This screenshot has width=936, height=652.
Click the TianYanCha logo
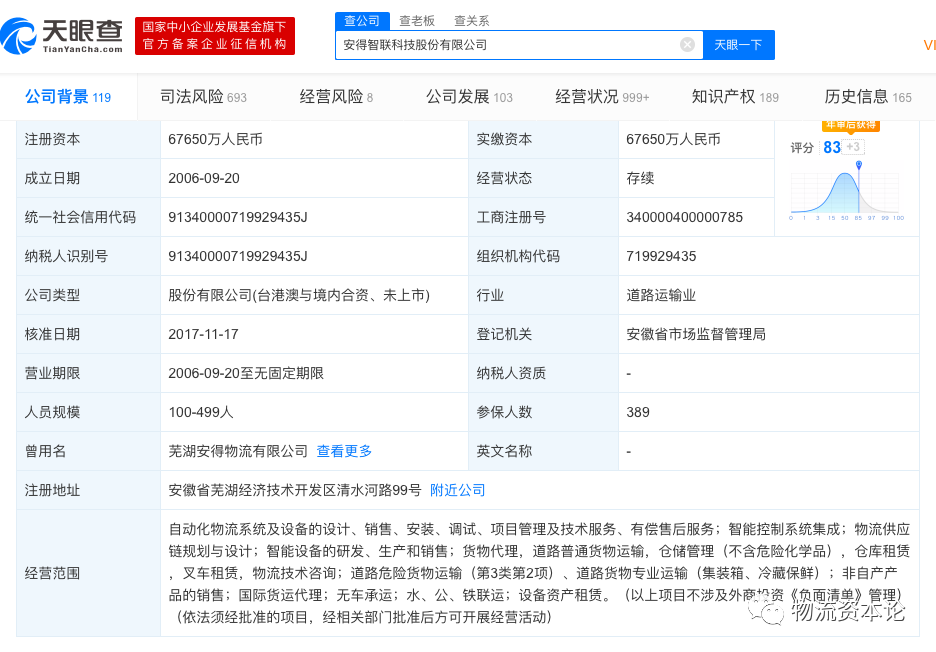coord(62,36)
